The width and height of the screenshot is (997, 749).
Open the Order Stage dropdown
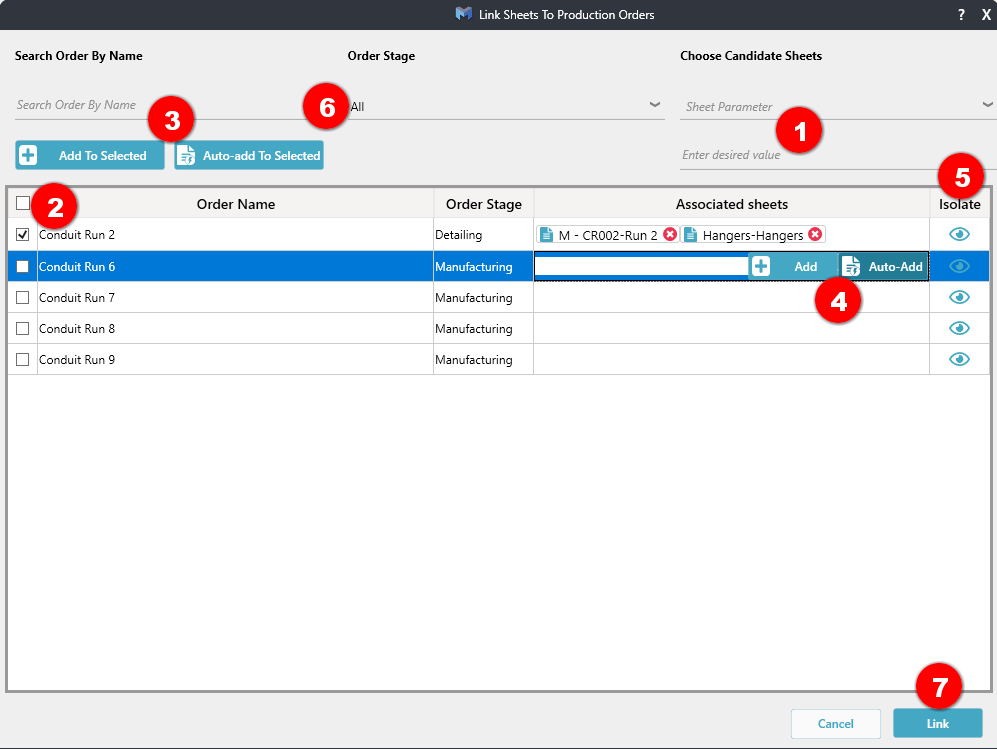654,104
